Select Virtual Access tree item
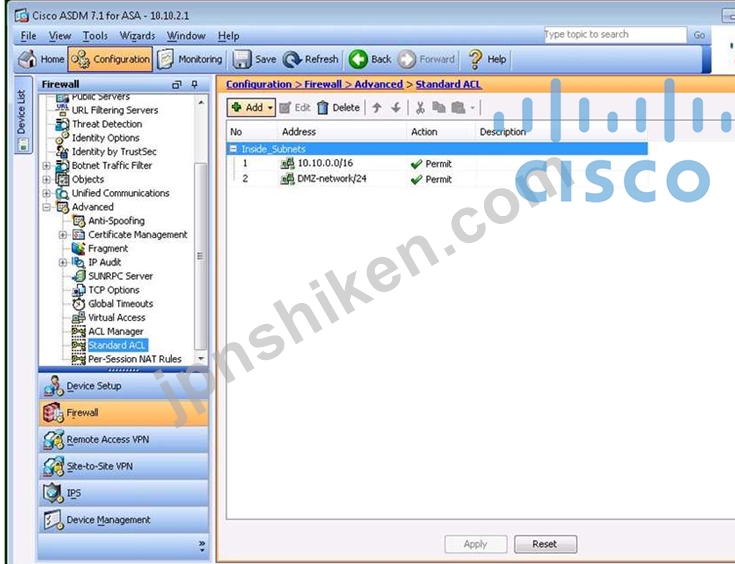Image resolution: width=735 pixels, height=564 pixels. point(117,317)
